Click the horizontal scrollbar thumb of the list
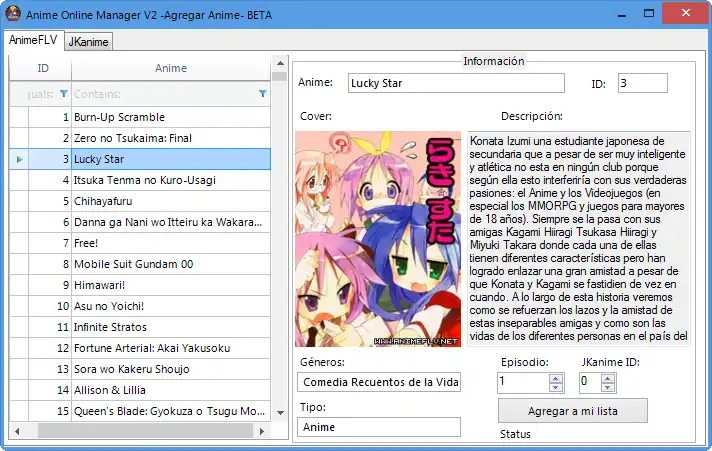This screenshot has width=712, height=451. point(145,431)
